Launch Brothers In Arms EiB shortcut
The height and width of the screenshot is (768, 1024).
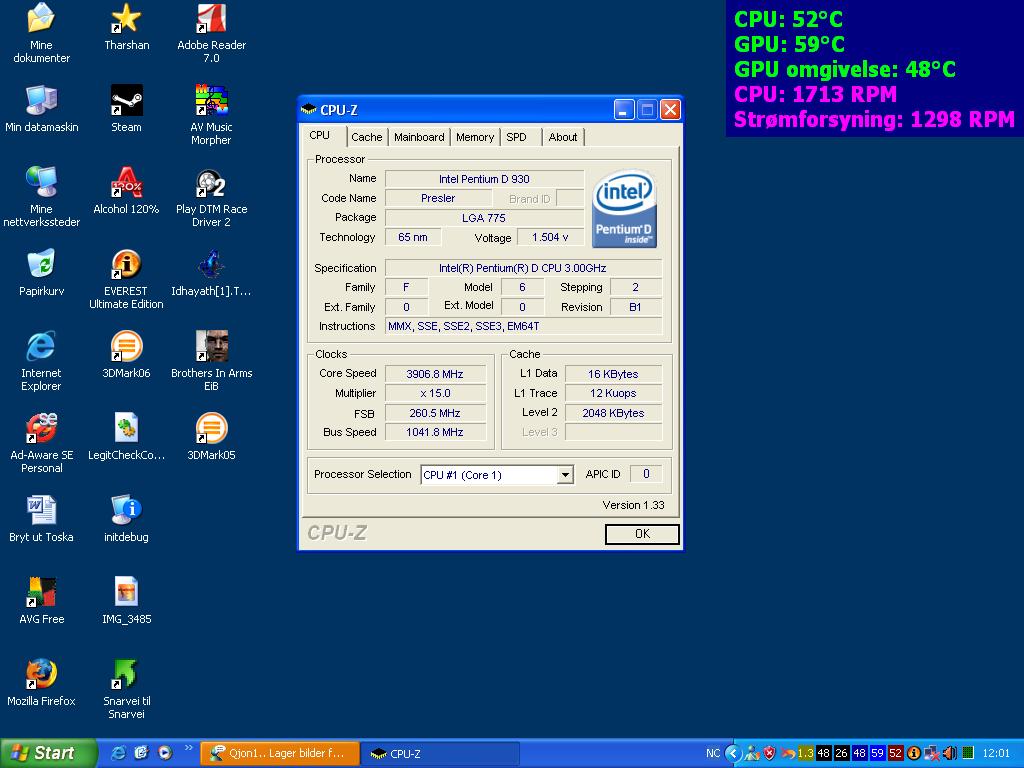point(211,346)
